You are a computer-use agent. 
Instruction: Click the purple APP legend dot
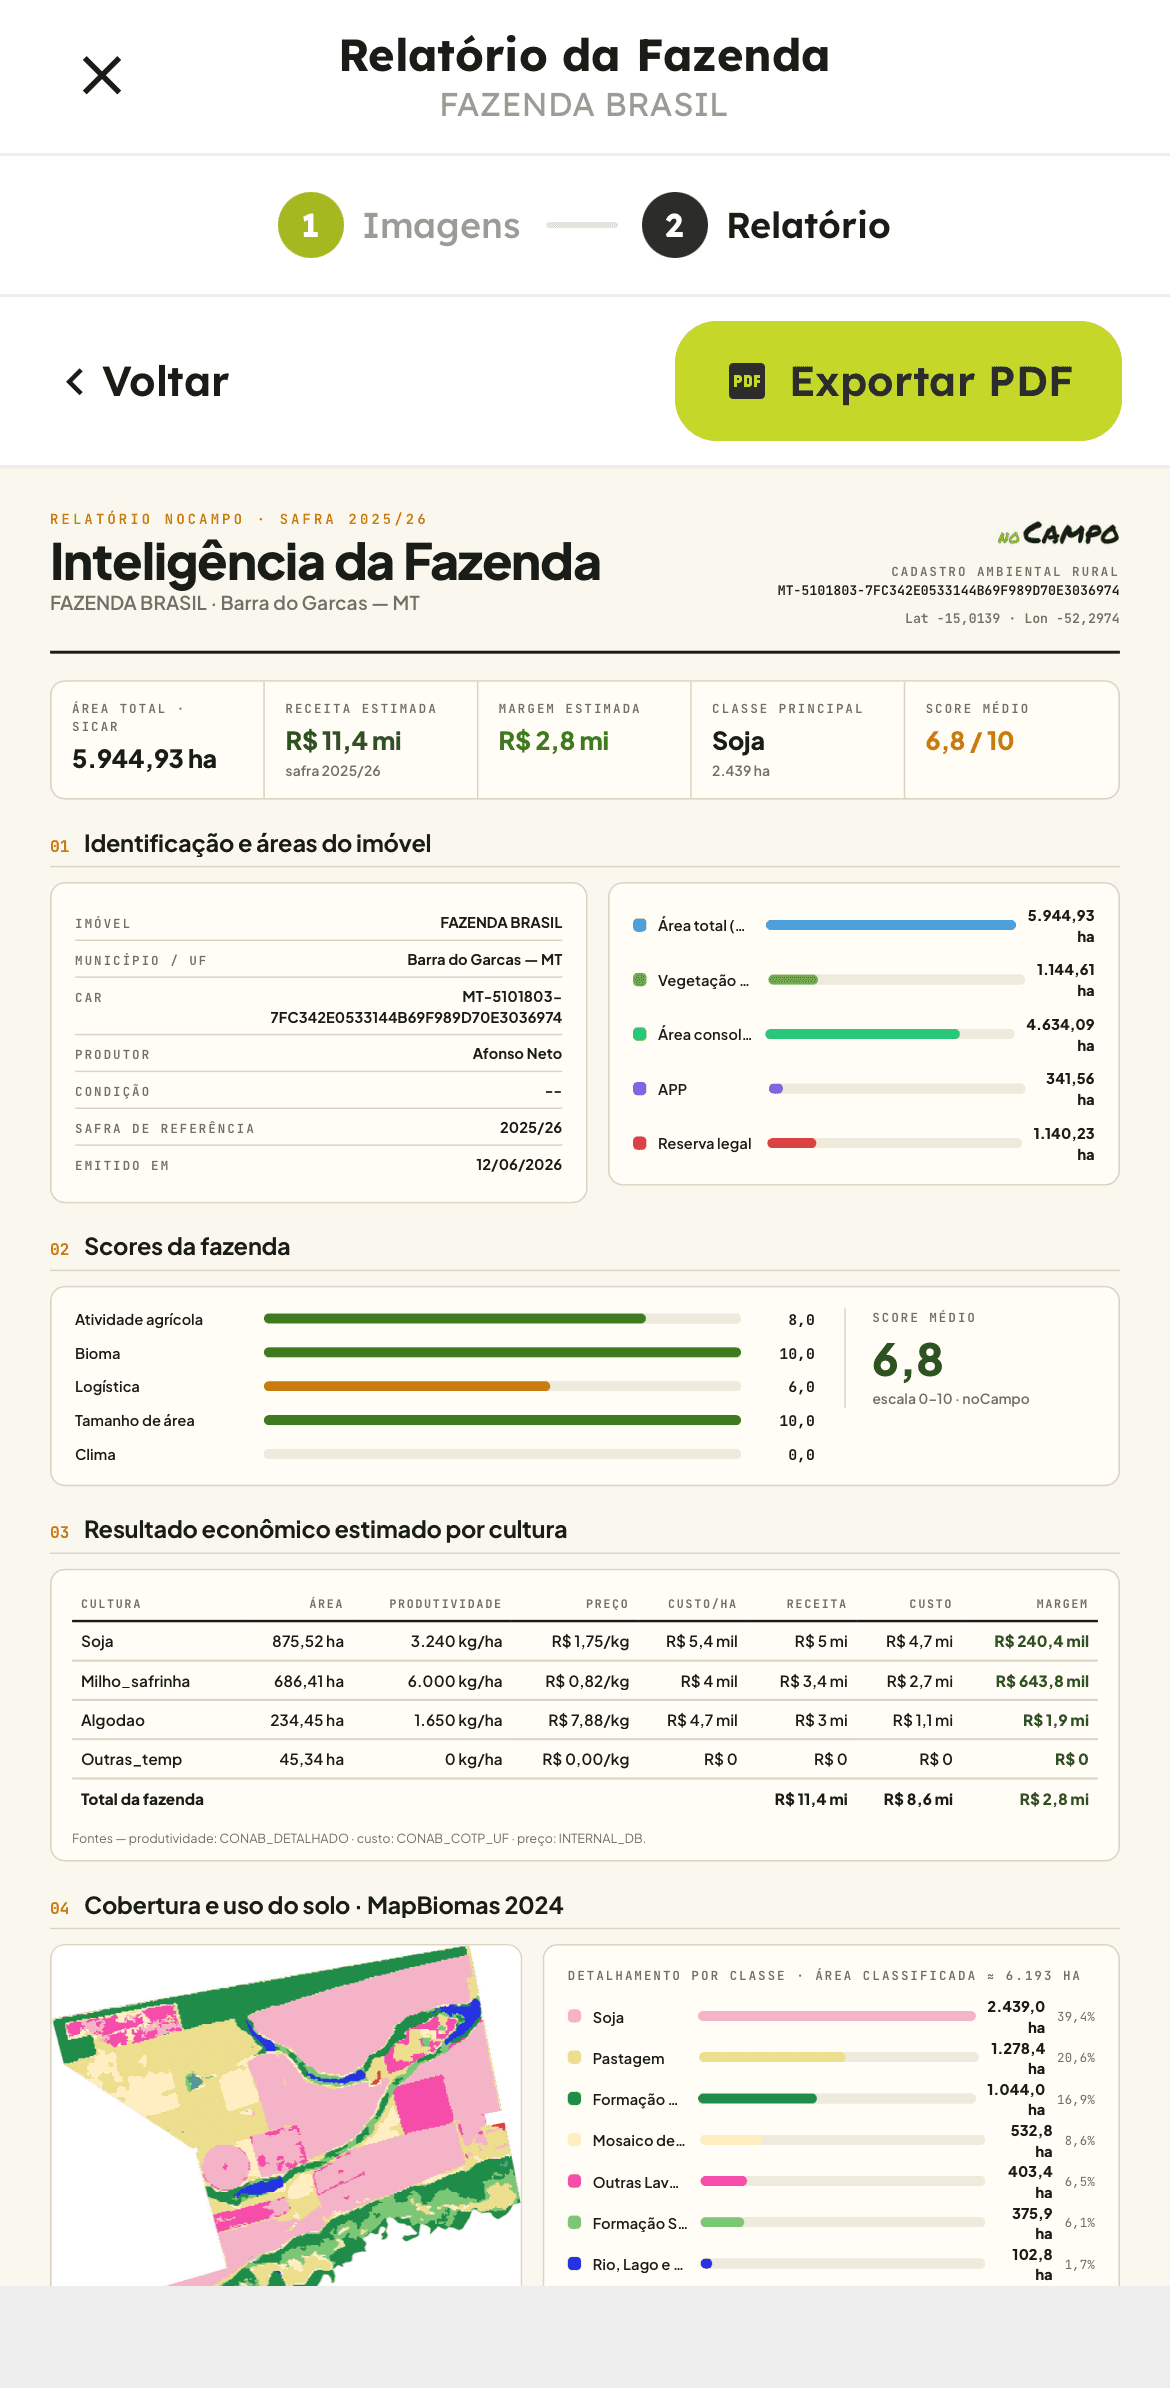640,1089
